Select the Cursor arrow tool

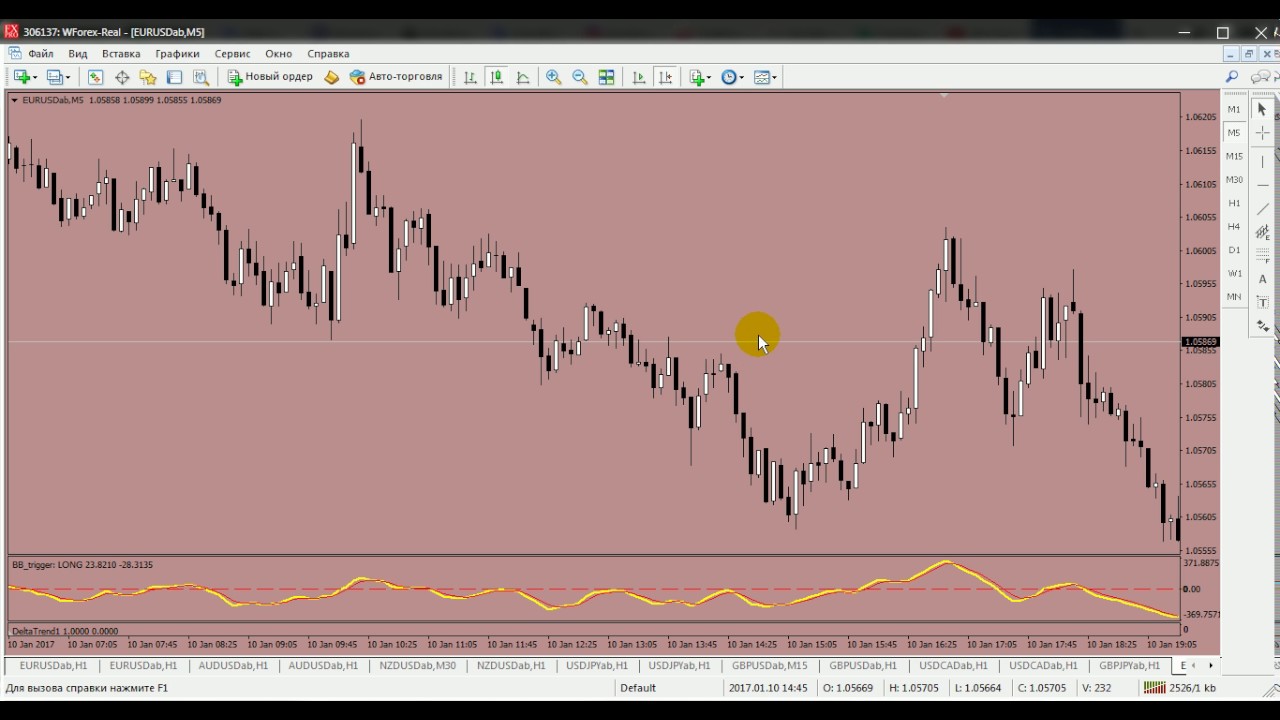pyautogui.click(x=1262, y=109)
